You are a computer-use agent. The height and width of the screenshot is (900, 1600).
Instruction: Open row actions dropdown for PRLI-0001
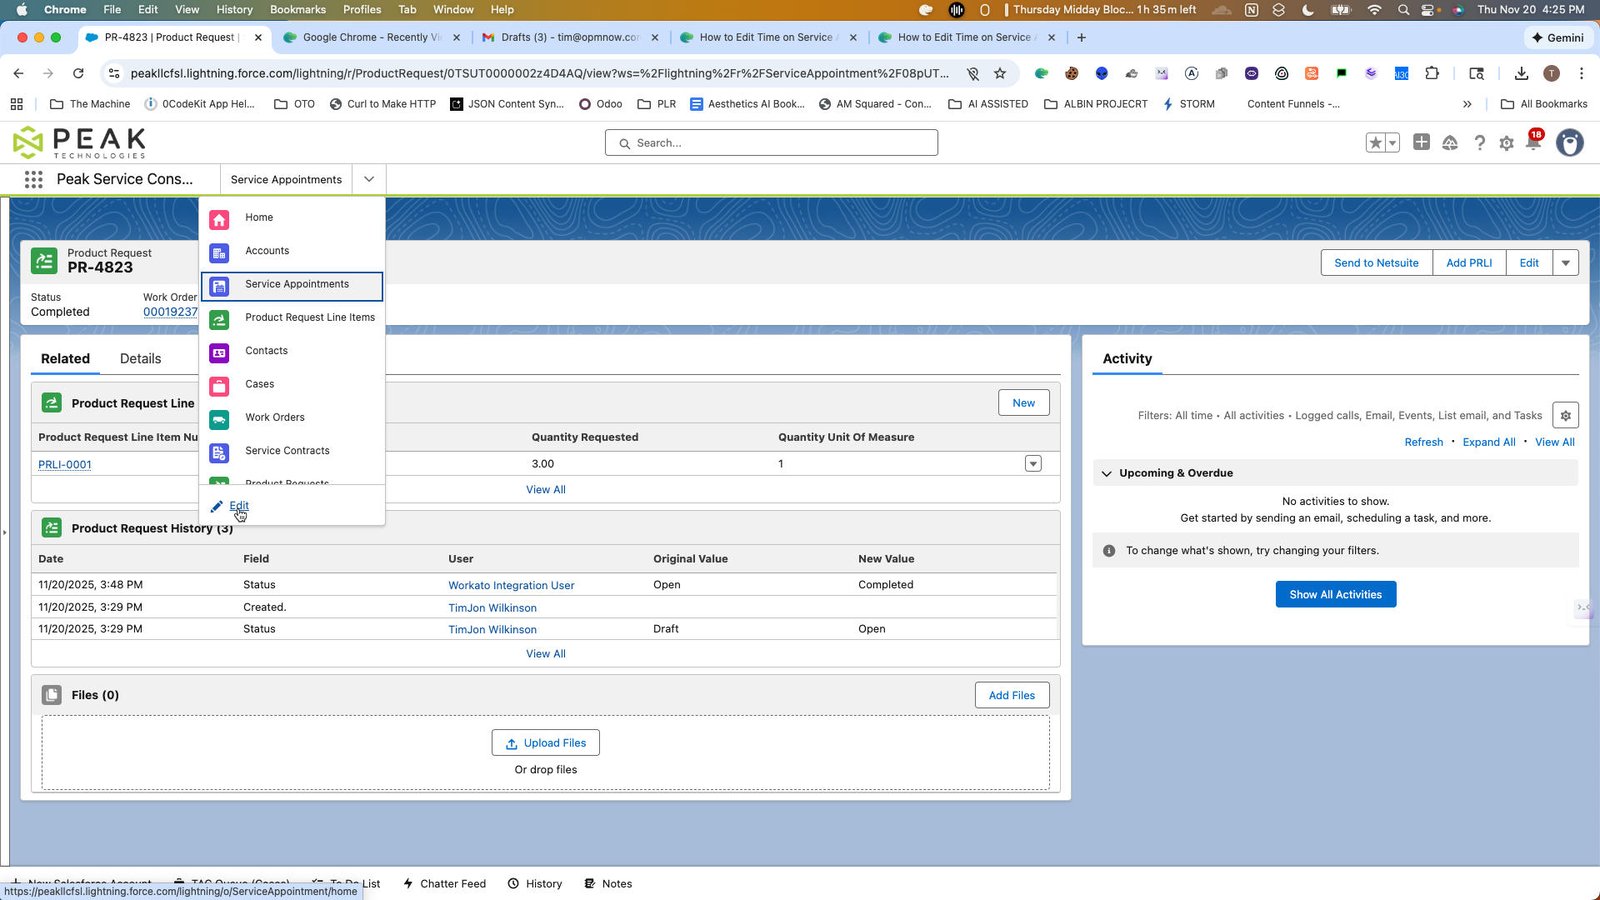pos(1033,464)
